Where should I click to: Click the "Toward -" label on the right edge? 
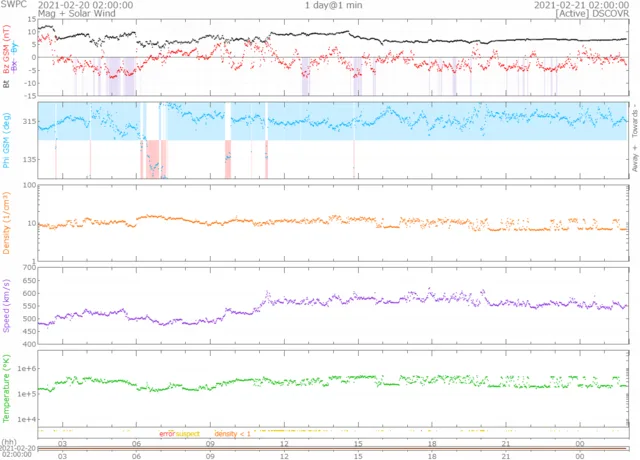pyautogui.click(x=633, y=118)
